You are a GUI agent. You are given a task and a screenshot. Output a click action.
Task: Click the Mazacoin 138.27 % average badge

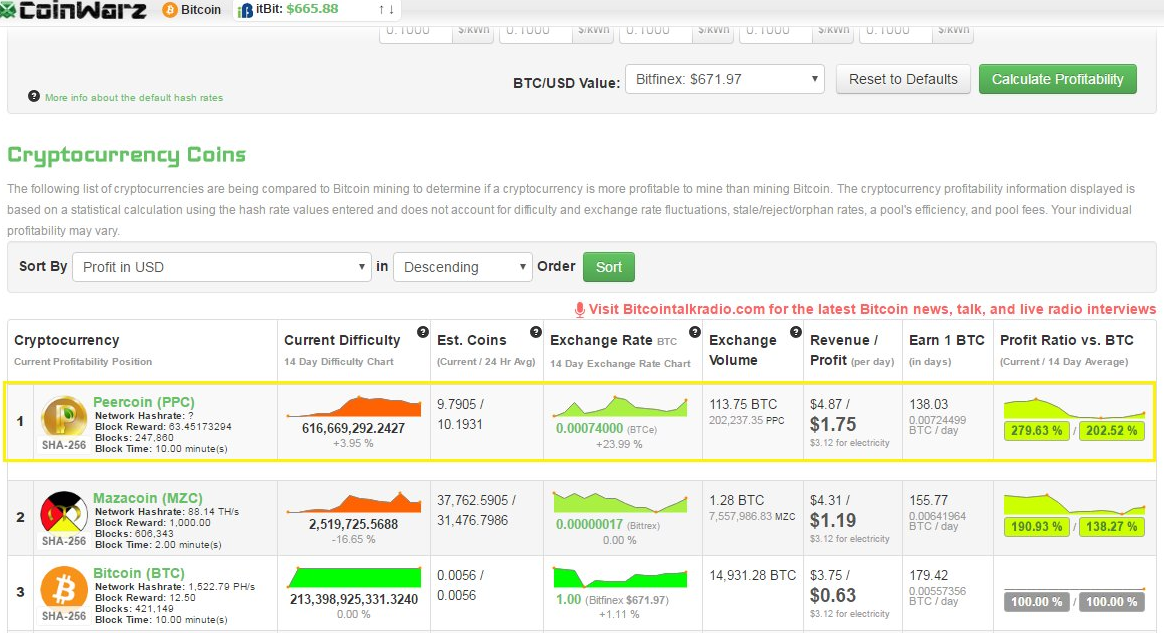(x=1111, y=527)
